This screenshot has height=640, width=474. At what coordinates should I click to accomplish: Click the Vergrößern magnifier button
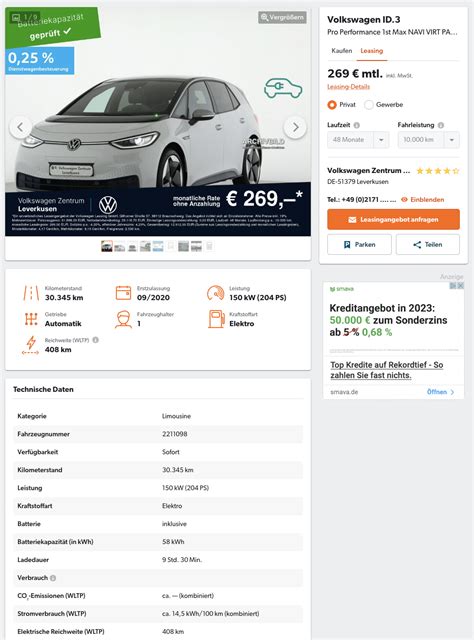click(x=282, y=17)
